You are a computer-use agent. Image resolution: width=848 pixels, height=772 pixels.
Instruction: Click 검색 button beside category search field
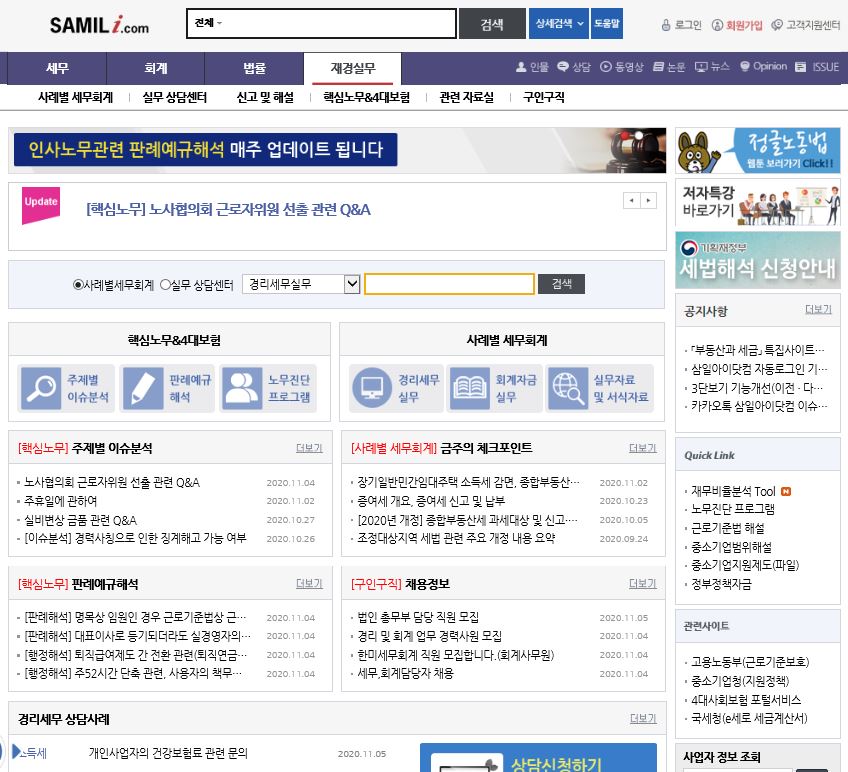tap(561, 284)
